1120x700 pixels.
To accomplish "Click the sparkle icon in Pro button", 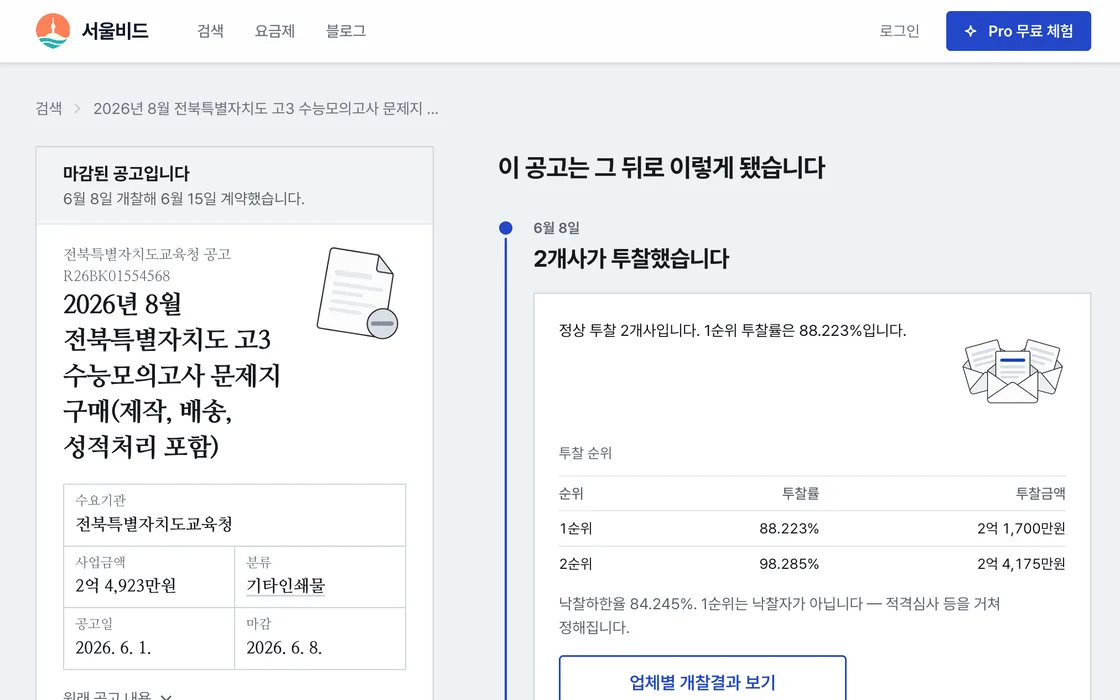I will point(970,31).
